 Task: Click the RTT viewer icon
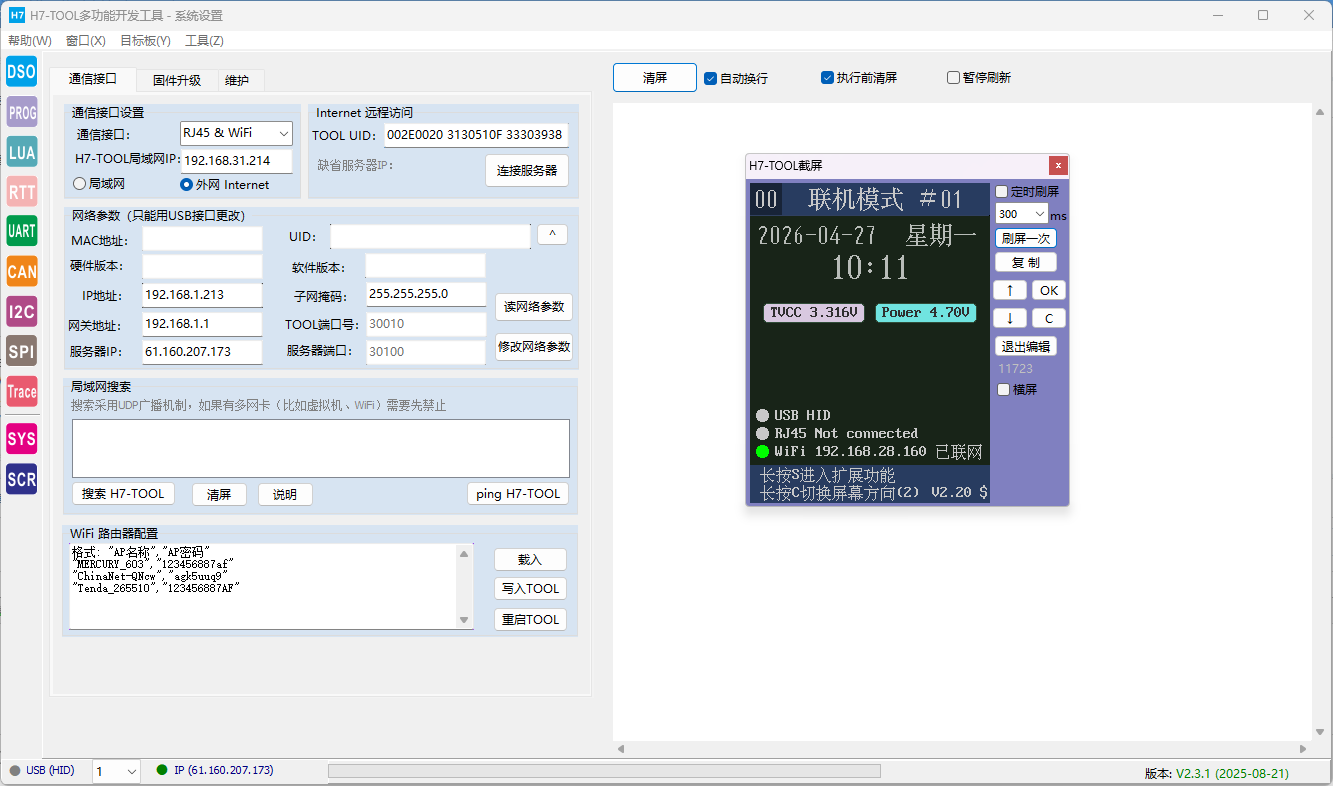click(x=21, y=191)
